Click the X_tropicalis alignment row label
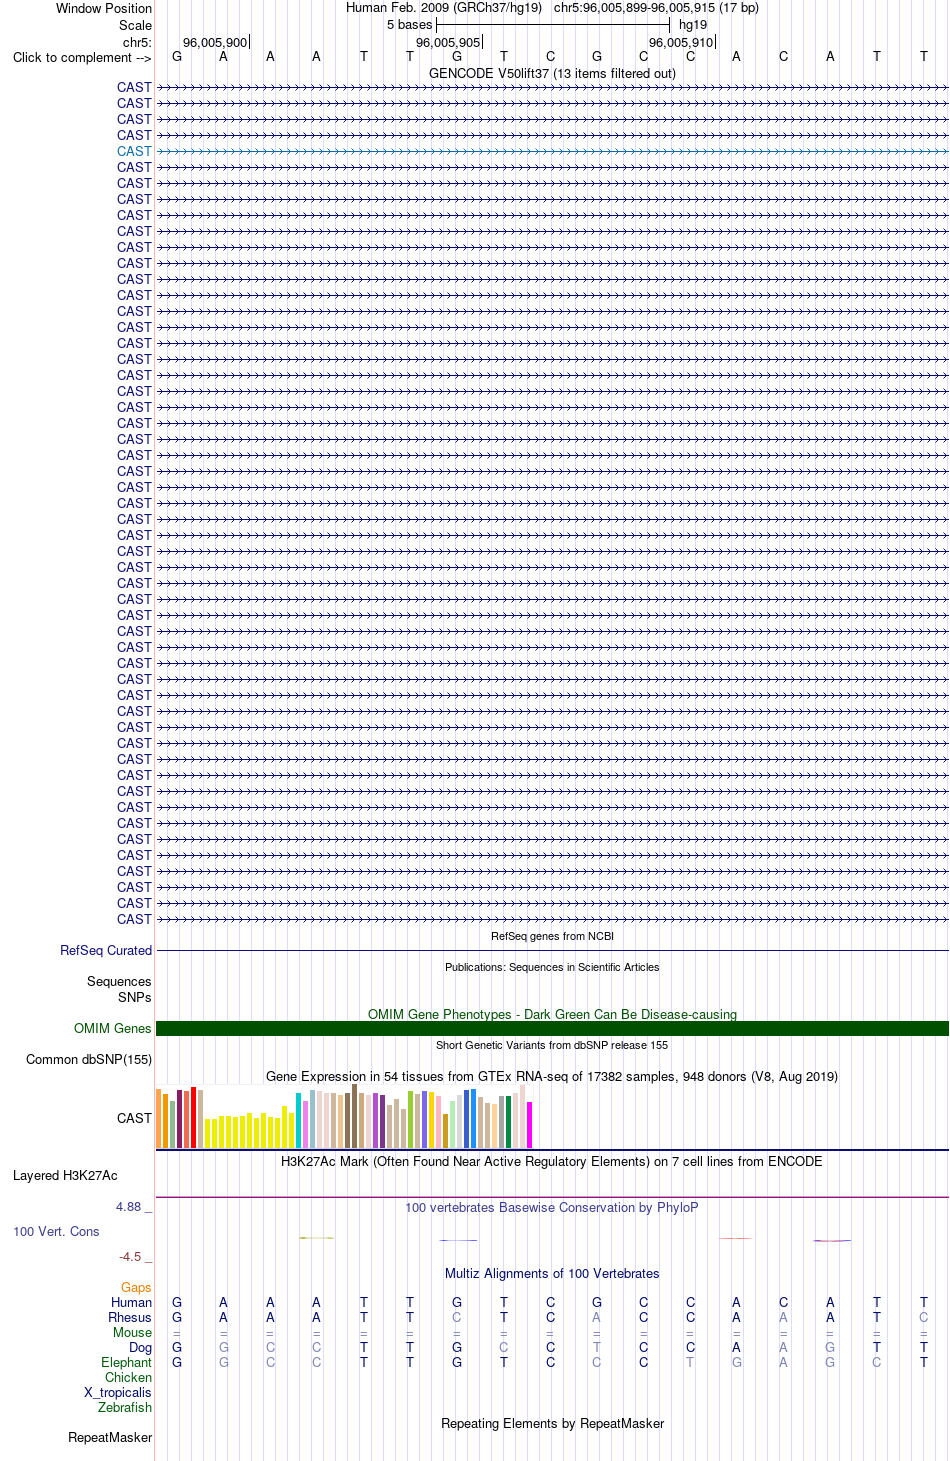Viewport: 950px width, 1461px height. pyautogui.click(x=118, y=1393)
